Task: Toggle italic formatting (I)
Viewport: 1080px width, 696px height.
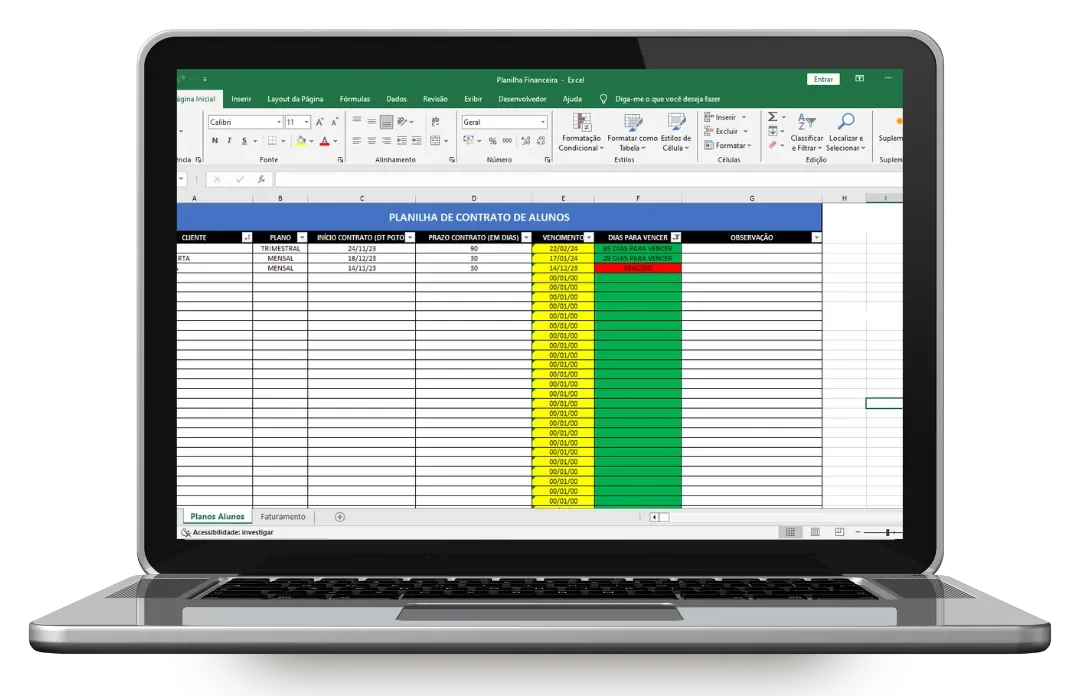Action: pos(229,141)
